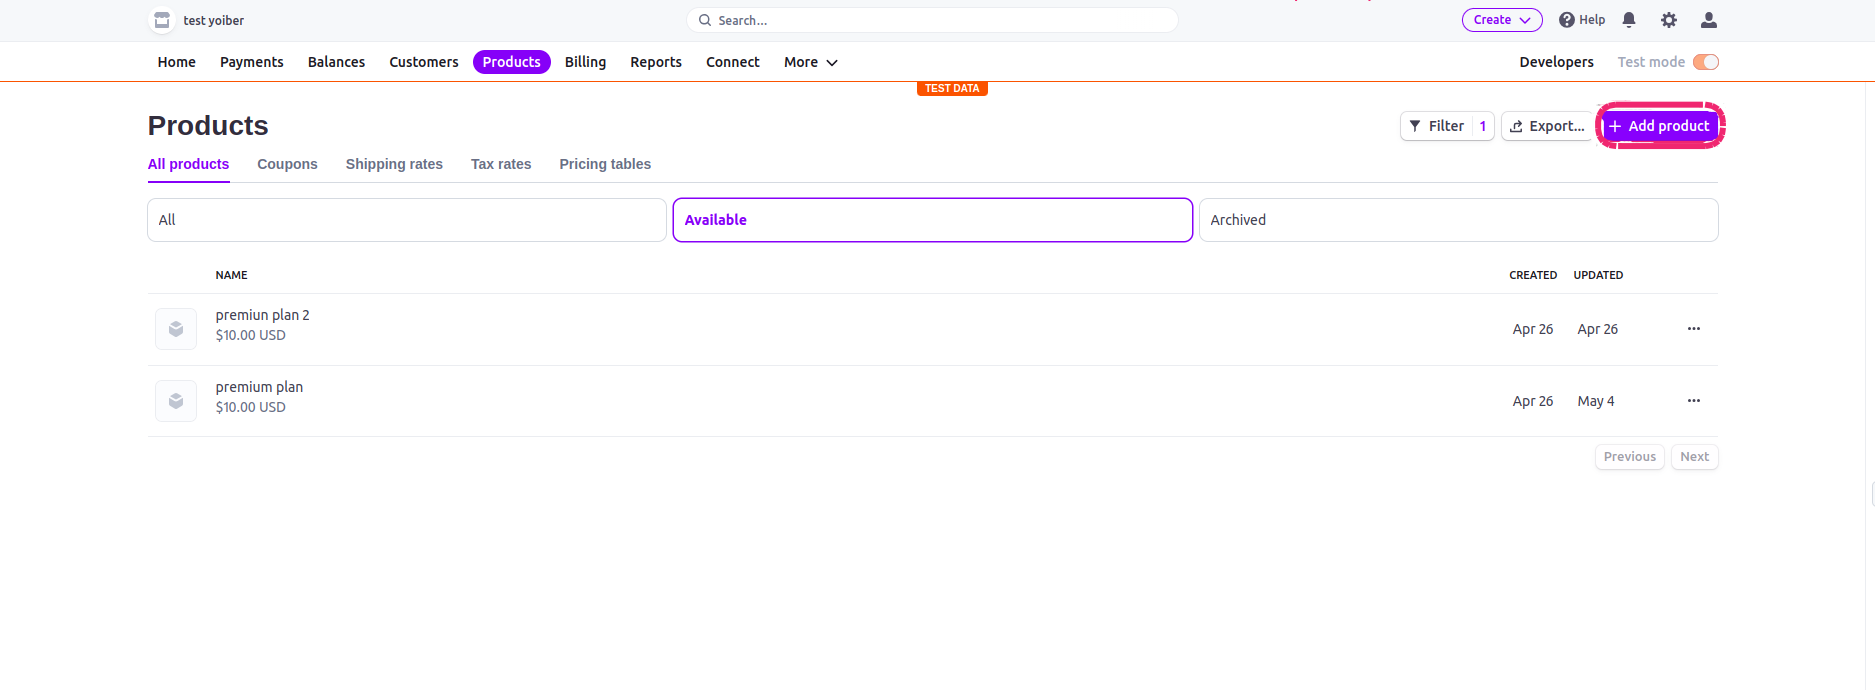Go to Home
Image resolution: width=1875 pixels, height=690 pixels.
(x=177, y=62)
